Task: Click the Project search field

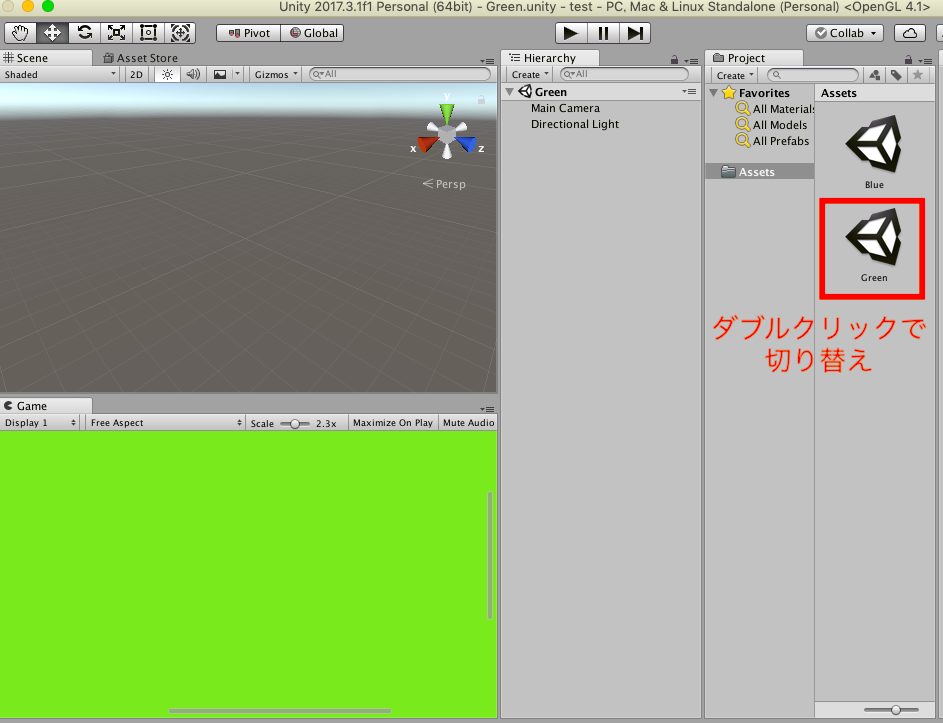Action: coord(813,75)
